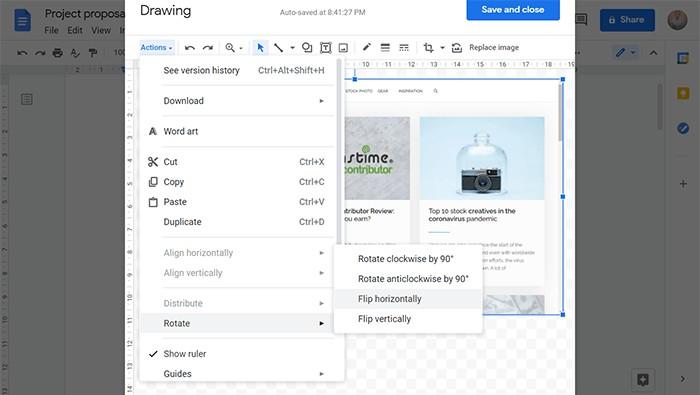Open the View menu in Docs

[101, 30]
